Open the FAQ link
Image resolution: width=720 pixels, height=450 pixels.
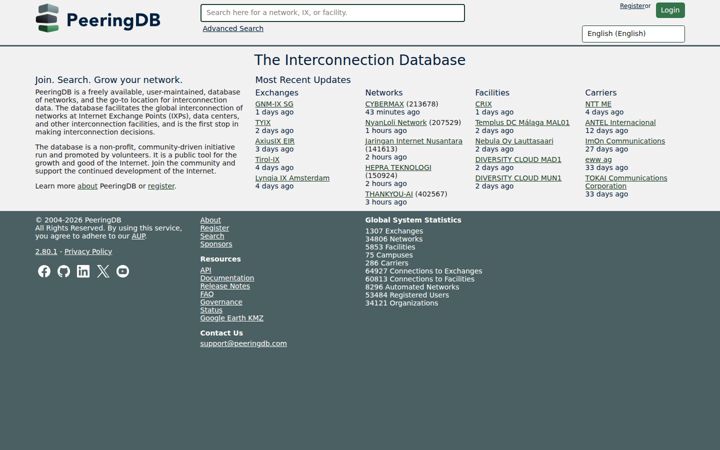click(x=207, y=294)
